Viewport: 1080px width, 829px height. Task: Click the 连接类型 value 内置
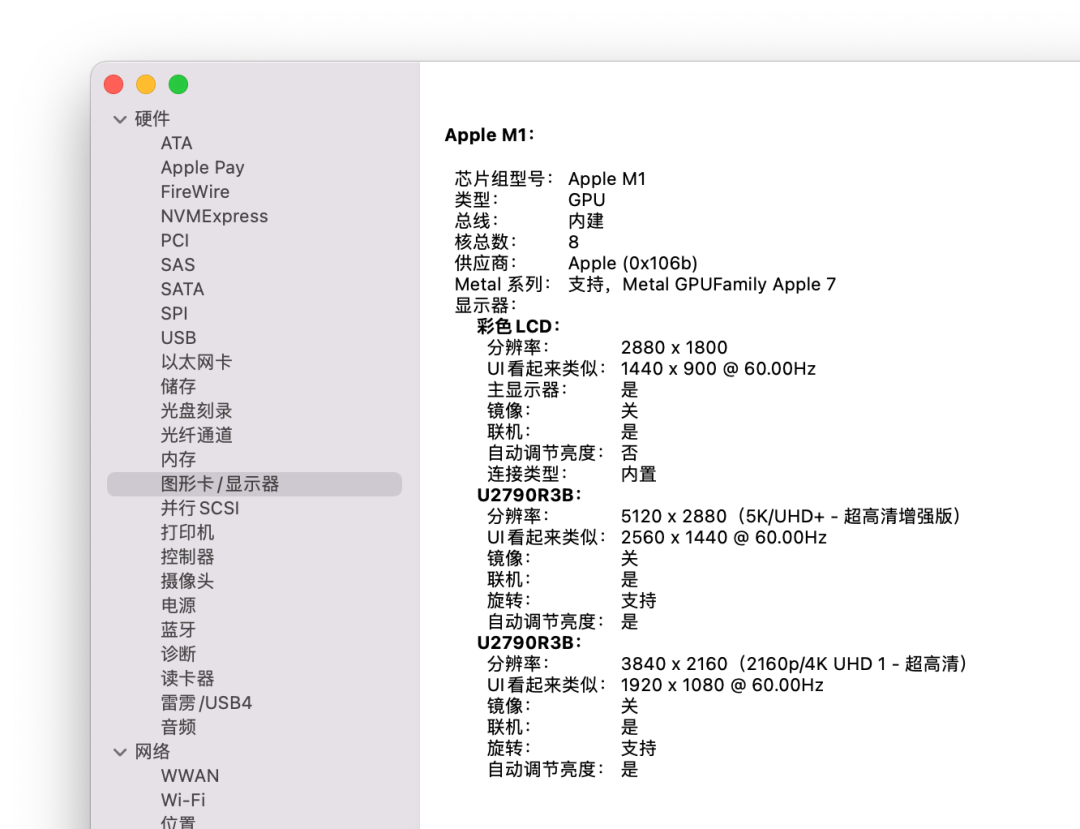click(638, 474)
